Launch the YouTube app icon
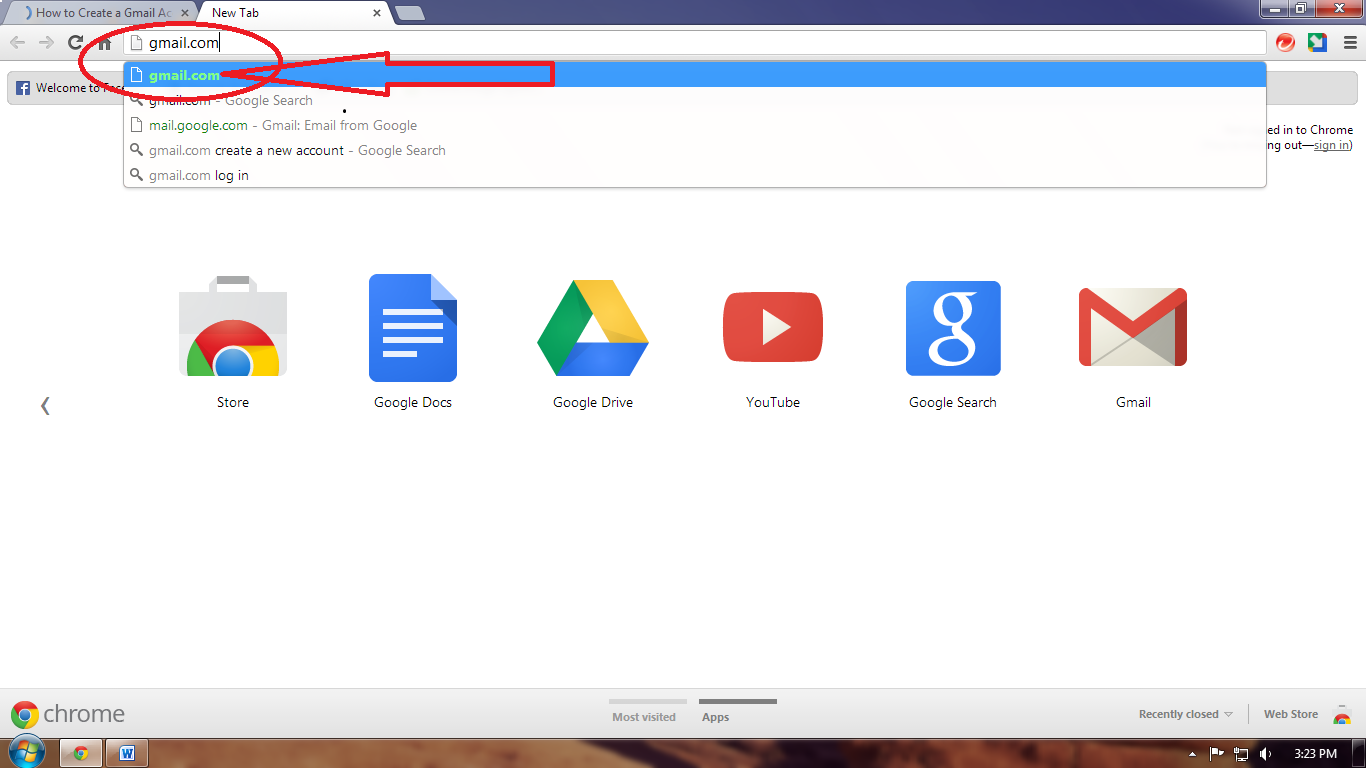 [x=773, y=327]
